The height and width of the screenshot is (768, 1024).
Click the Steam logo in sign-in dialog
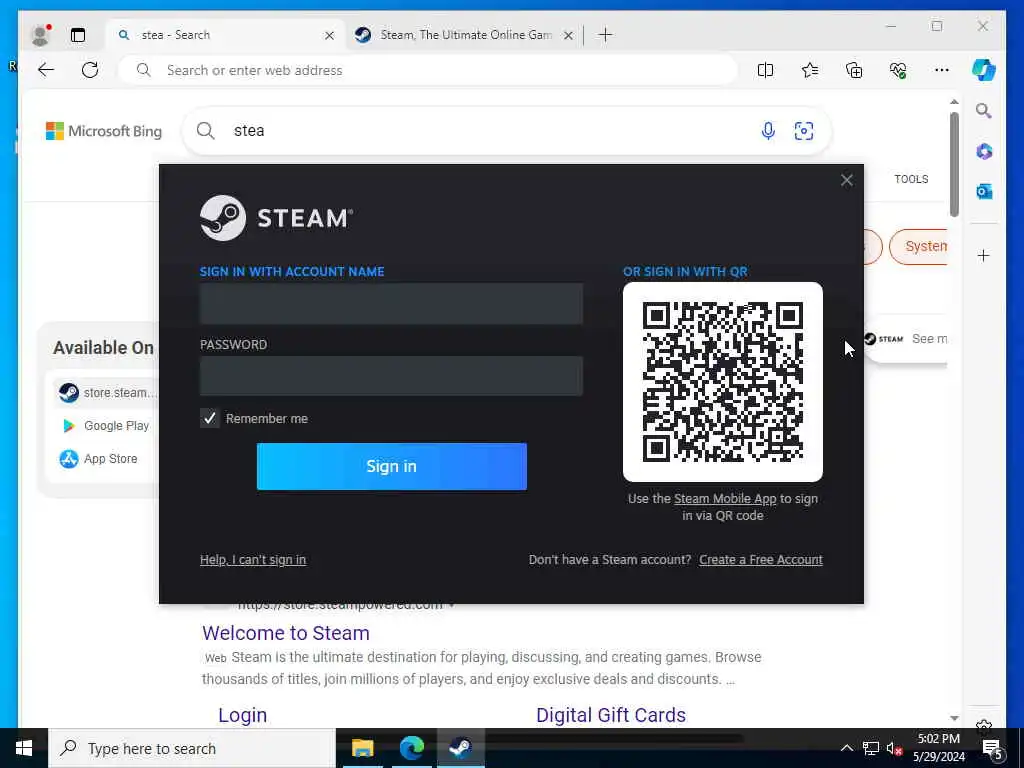(276, 218)
